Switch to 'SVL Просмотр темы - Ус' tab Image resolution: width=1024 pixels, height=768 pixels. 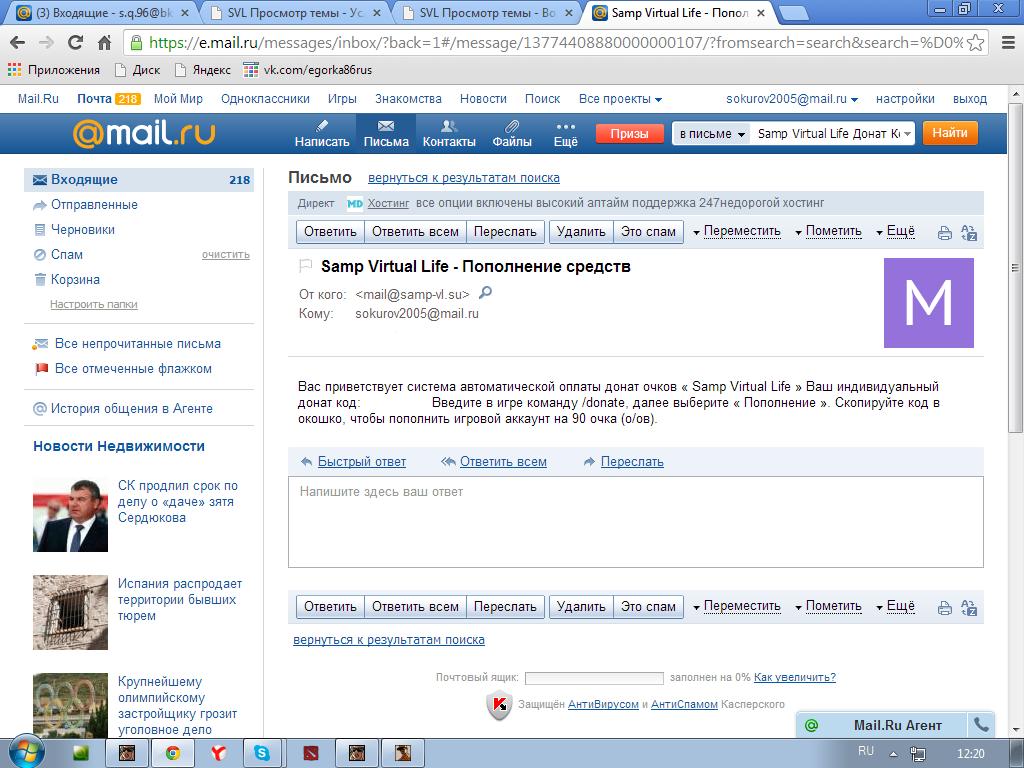[295, 12]
